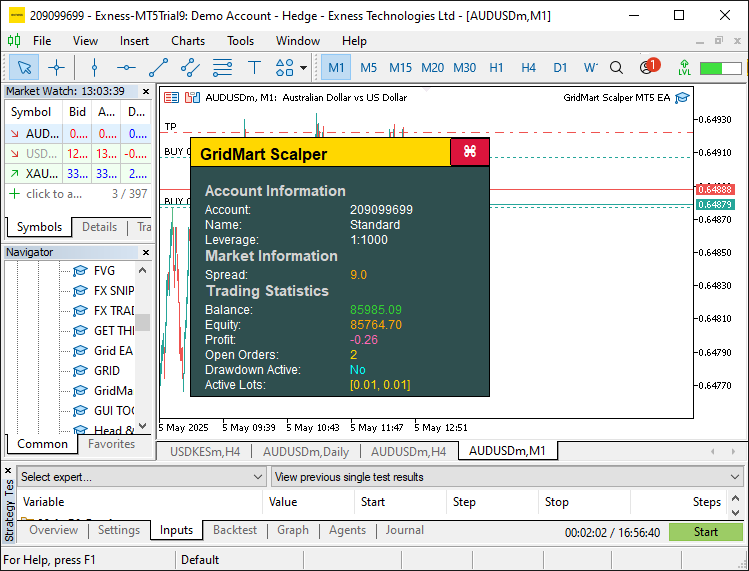This screenshot has height=571, width=749.
Task: Close the Strategy Tester panel
Action: click(8, 471)
